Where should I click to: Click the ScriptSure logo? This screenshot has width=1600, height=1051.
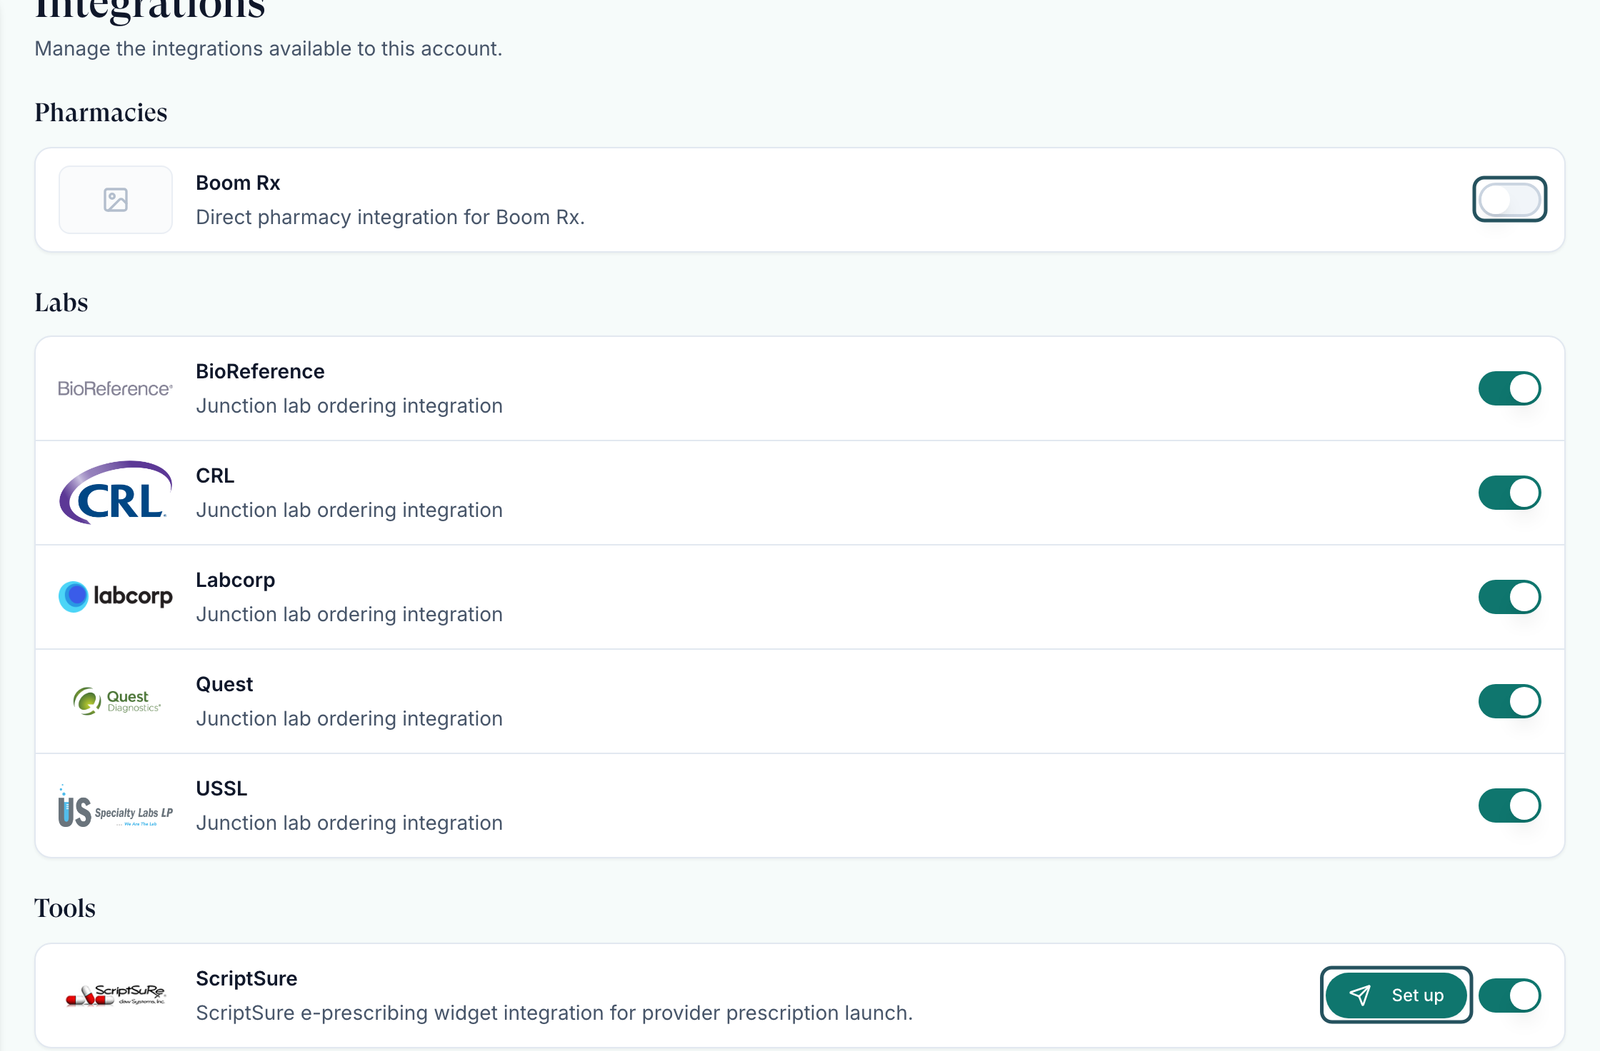115,995
